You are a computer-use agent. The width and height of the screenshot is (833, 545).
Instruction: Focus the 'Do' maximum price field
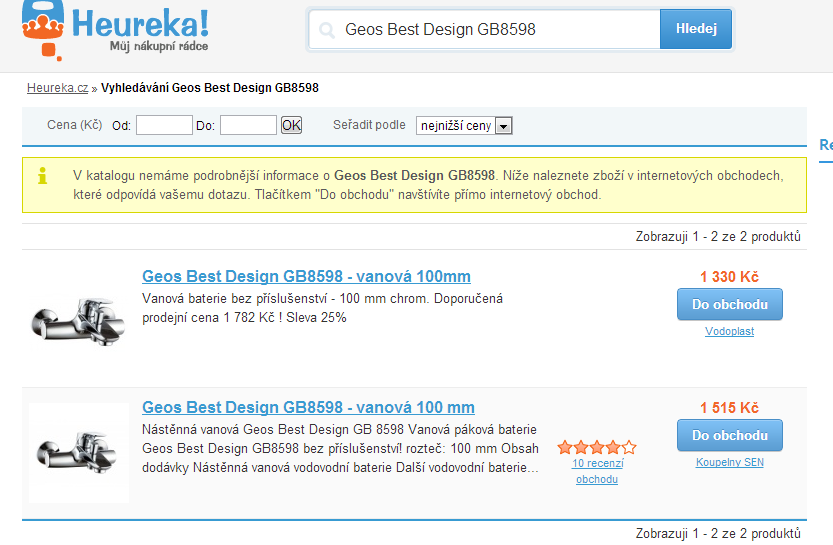click(248, 125)
